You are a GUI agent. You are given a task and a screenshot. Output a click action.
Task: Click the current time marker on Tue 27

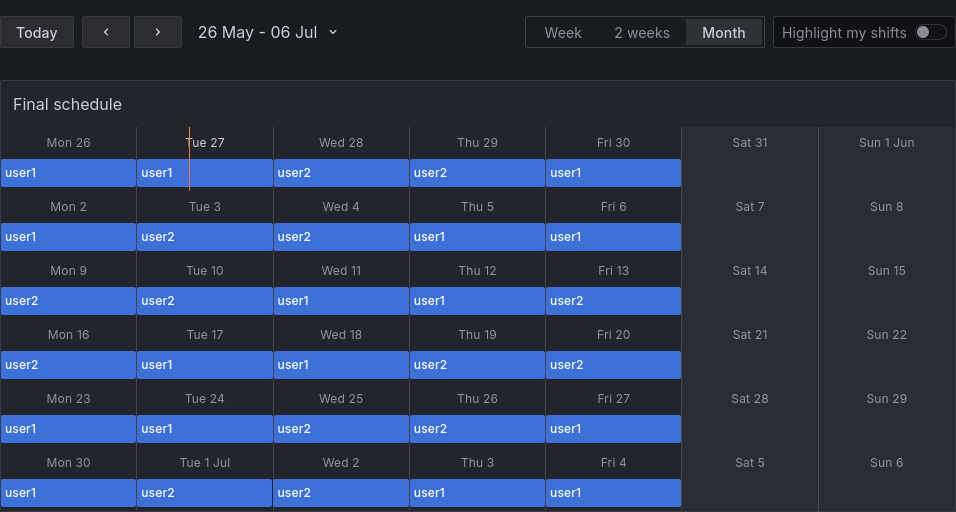189,158
